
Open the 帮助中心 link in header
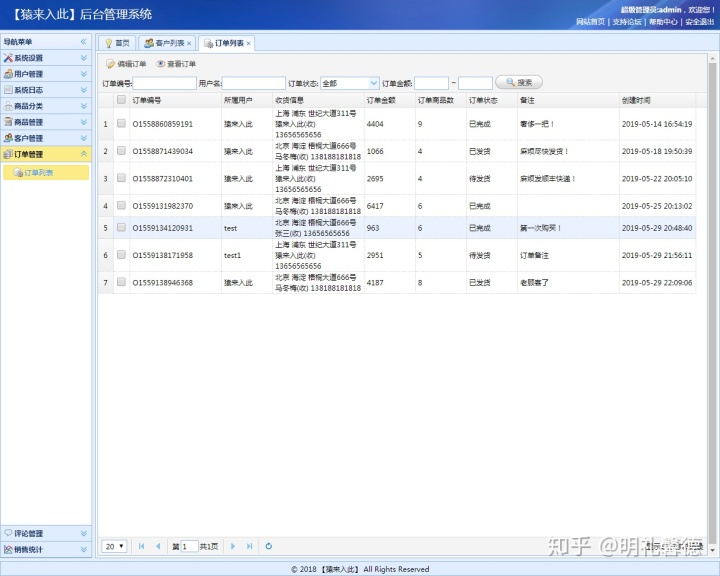pos(663,22)
